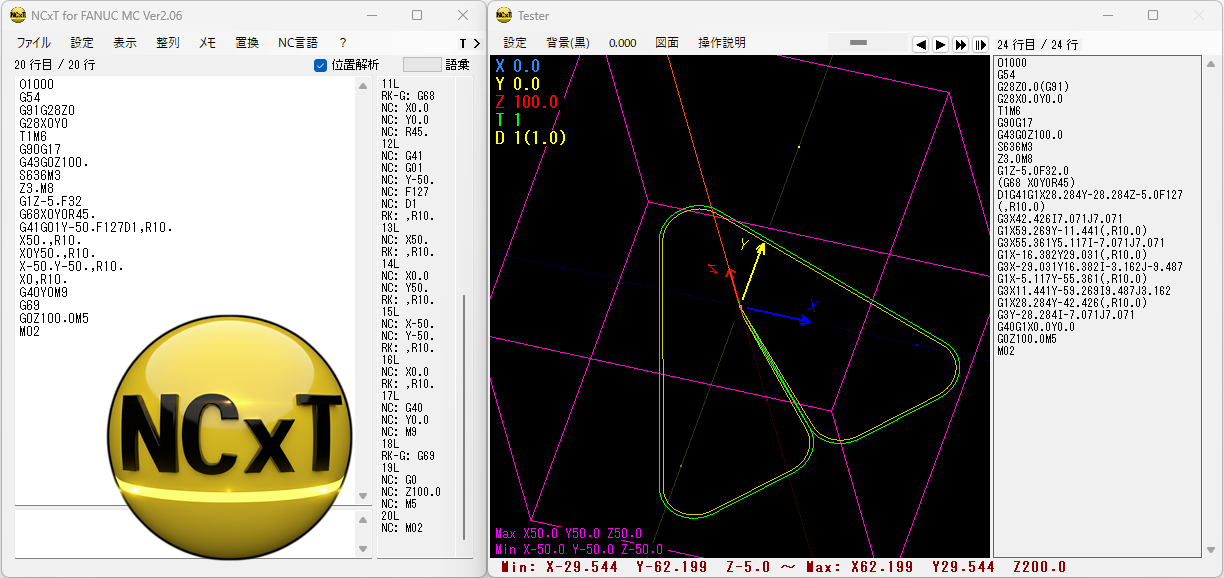
Task: Adjust the playback speed slider in Tester
Action: pos(863,43)
